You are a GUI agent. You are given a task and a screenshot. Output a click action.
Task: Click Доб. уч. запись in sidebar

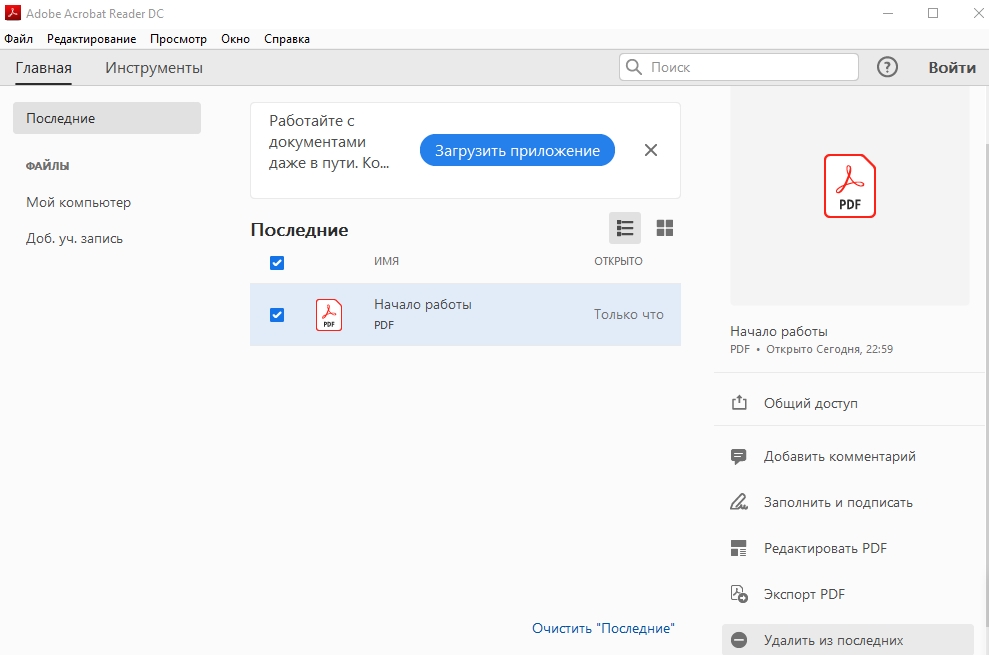(x=74, y=239)
